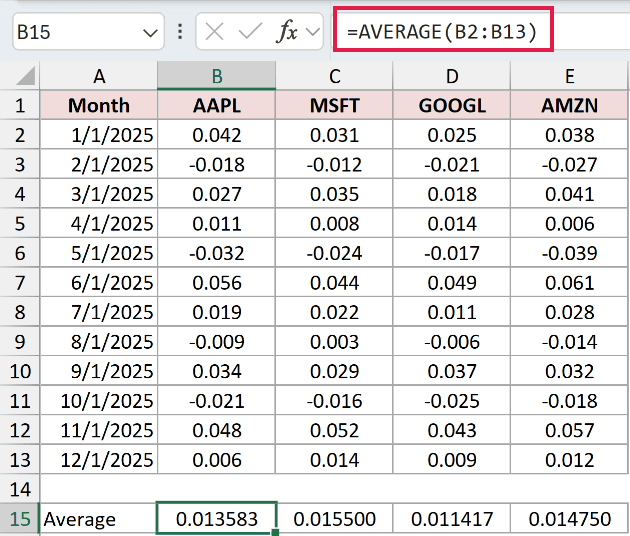This screenshot has height=536, width=630.
Task: Select GOOGL cell with value 0.009
Action: point(452,460)
